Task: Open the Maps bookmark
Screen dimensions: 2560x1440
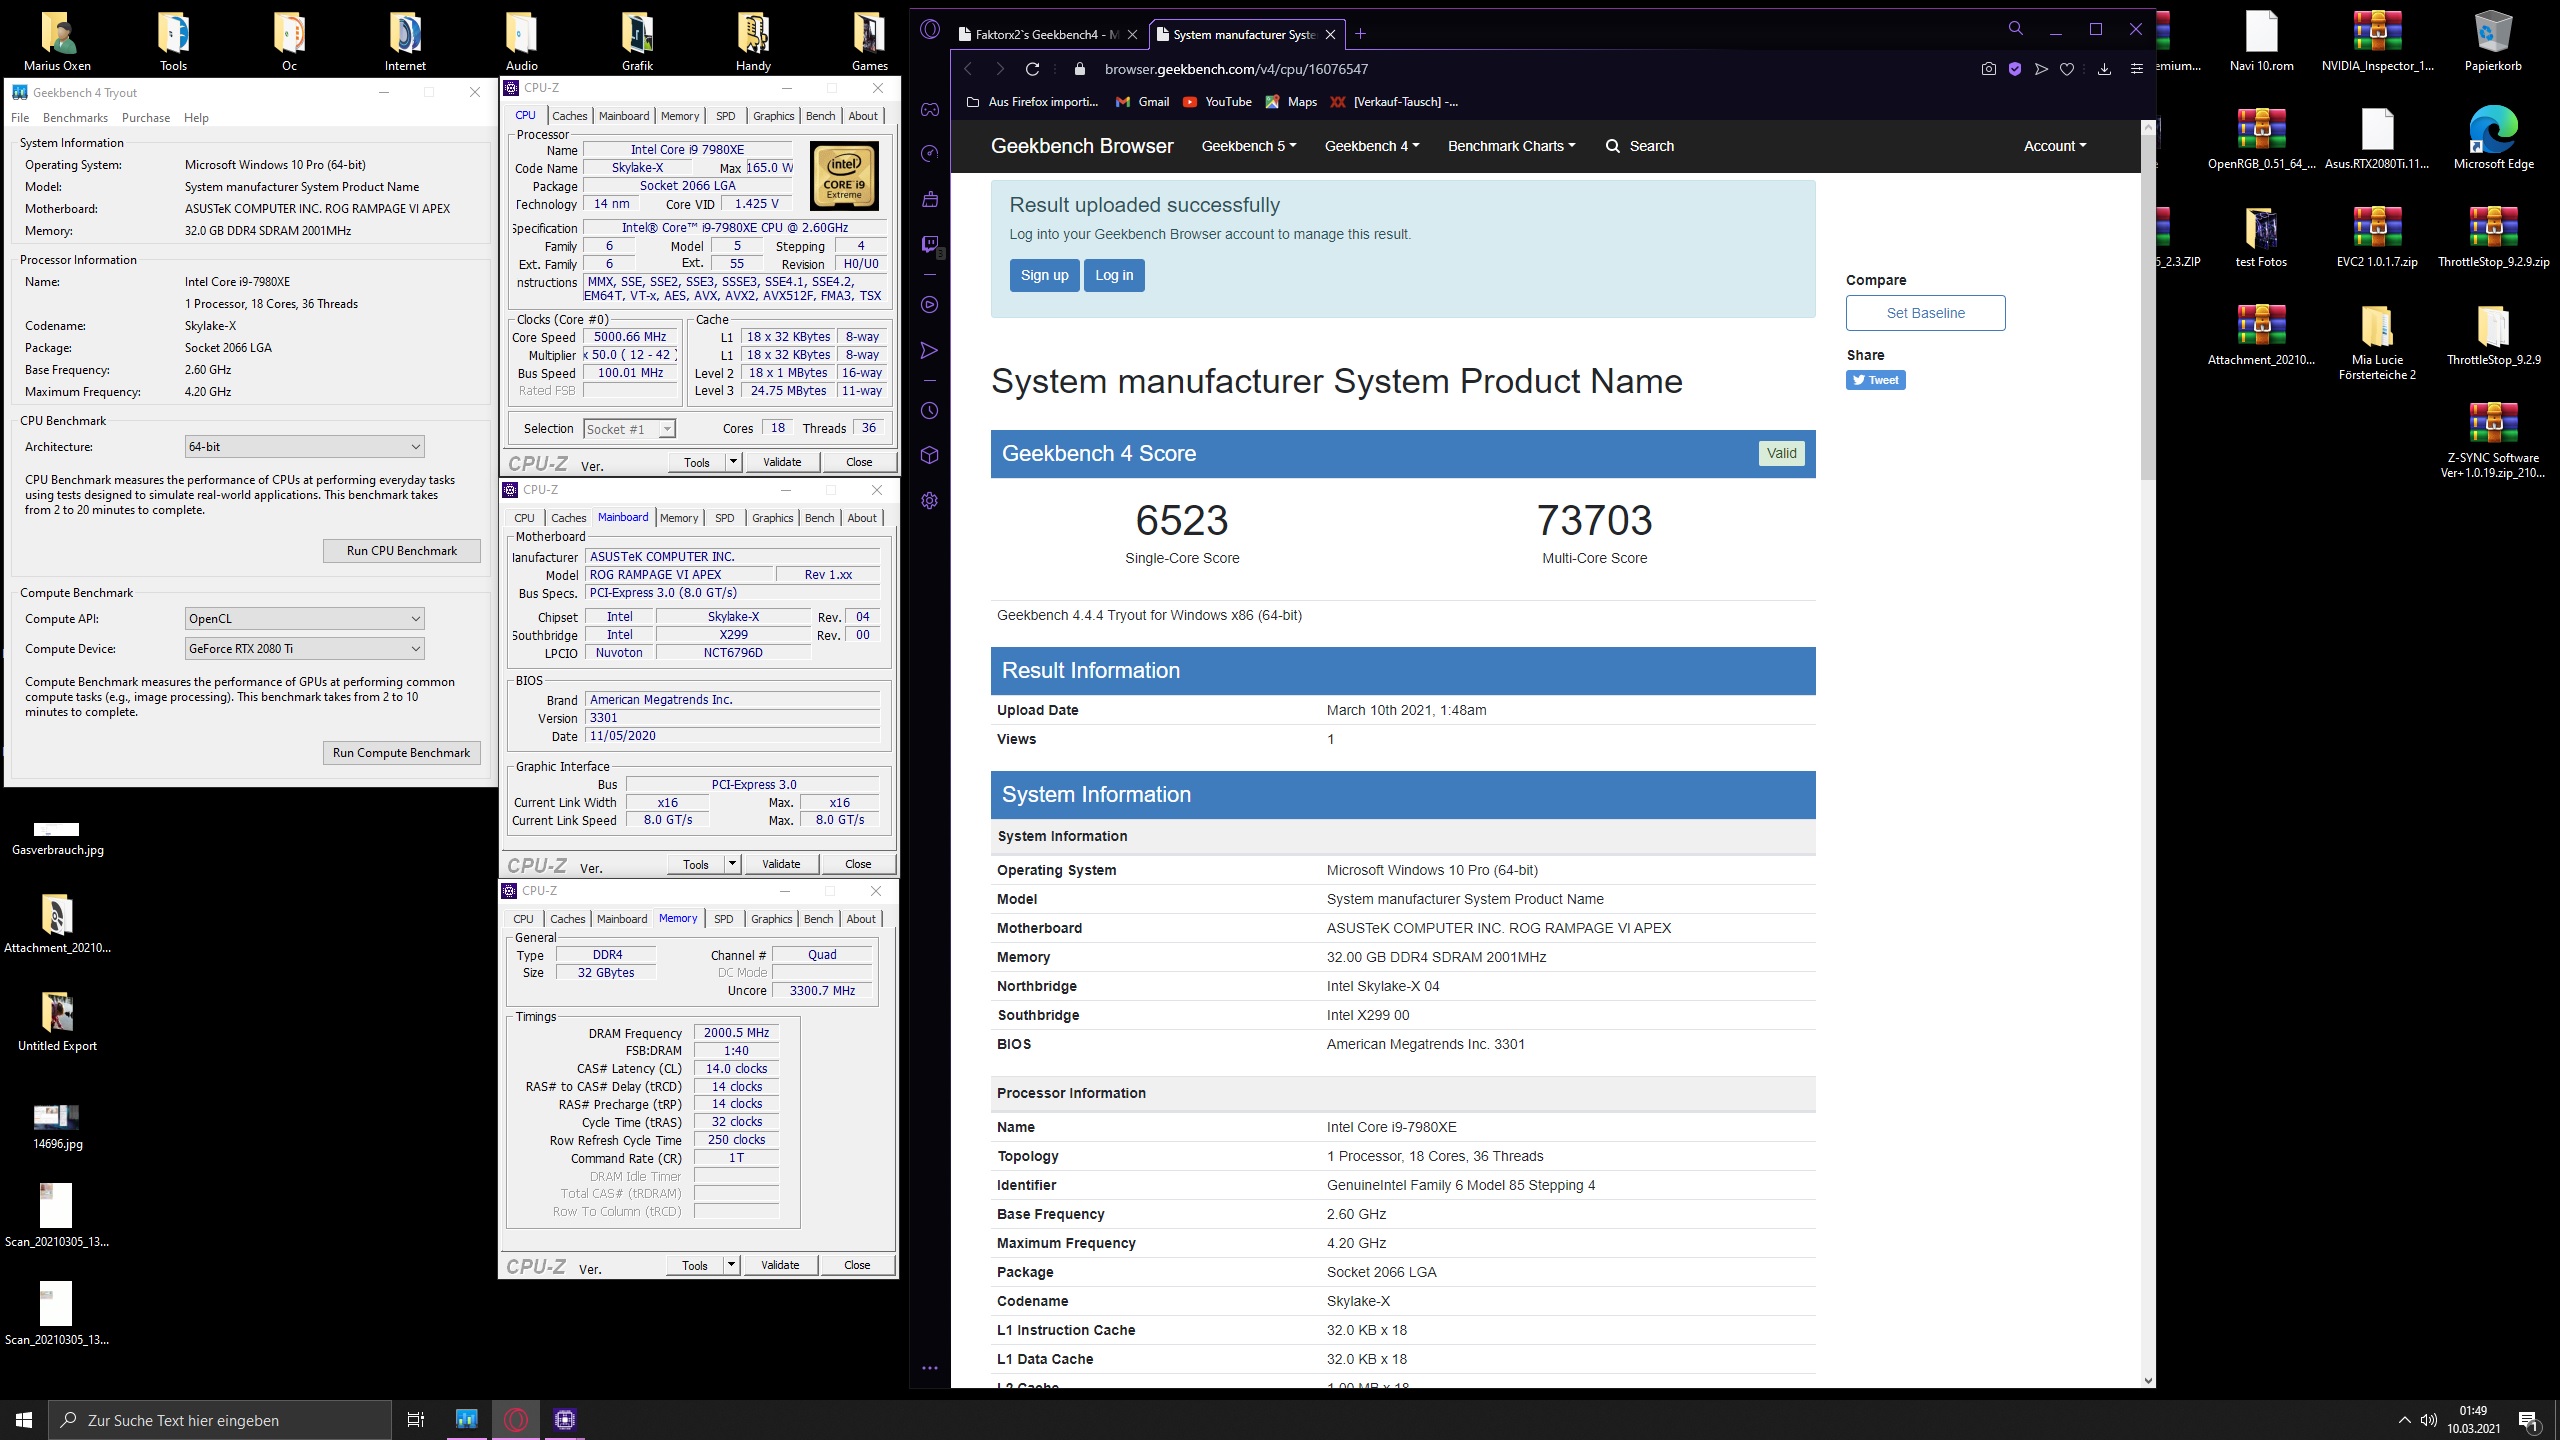Action: pyautogui.click(x=1291, y=102)
